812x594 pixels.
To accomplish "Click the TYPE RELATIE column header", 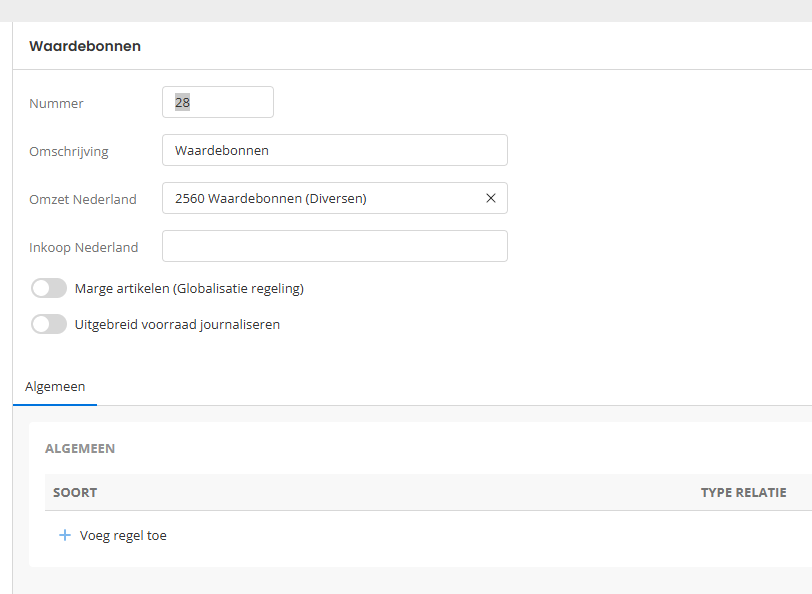I will 743,492.
